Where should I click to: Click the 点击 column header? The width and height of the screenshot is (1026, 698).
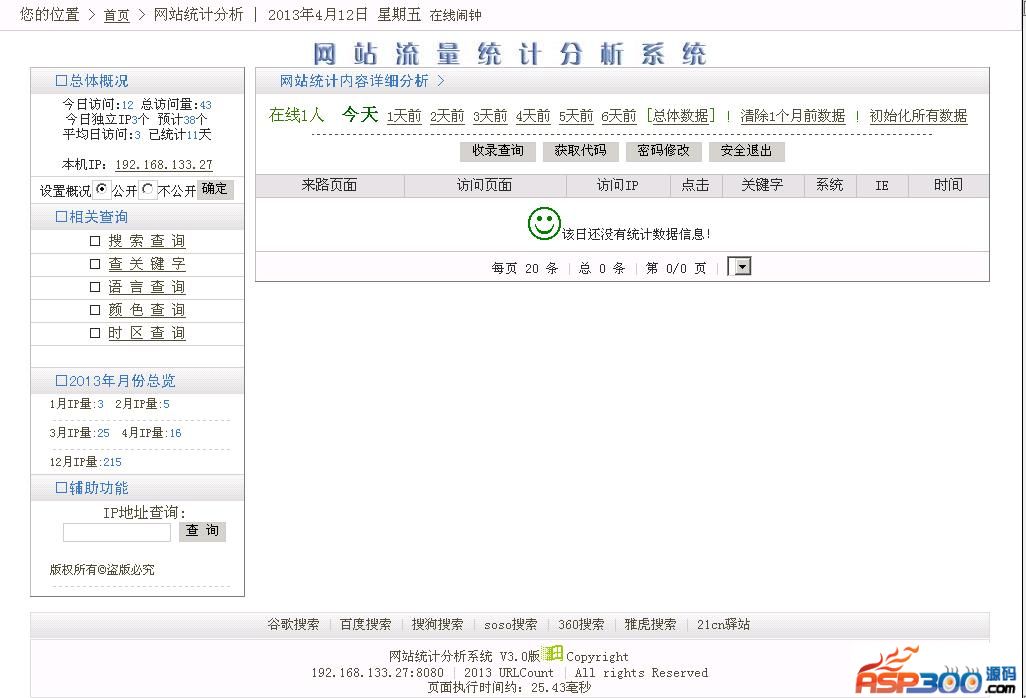click(696, 186)
